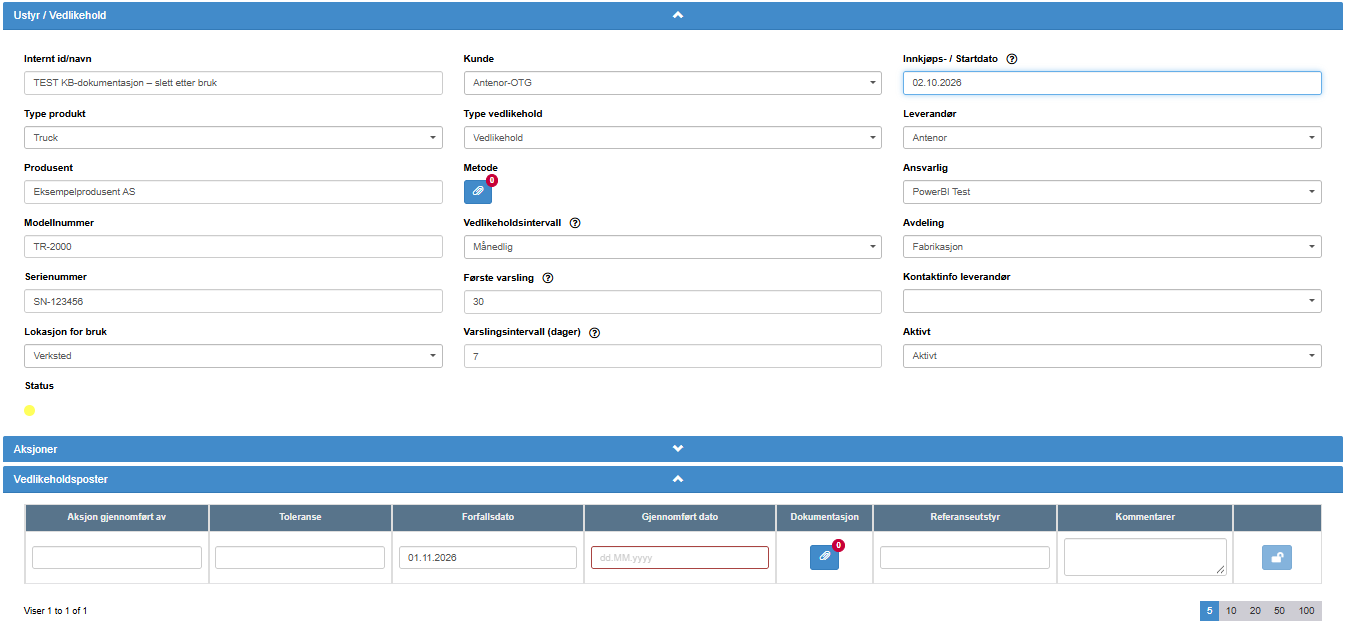Show 5 rows per page

(1209, 611)
